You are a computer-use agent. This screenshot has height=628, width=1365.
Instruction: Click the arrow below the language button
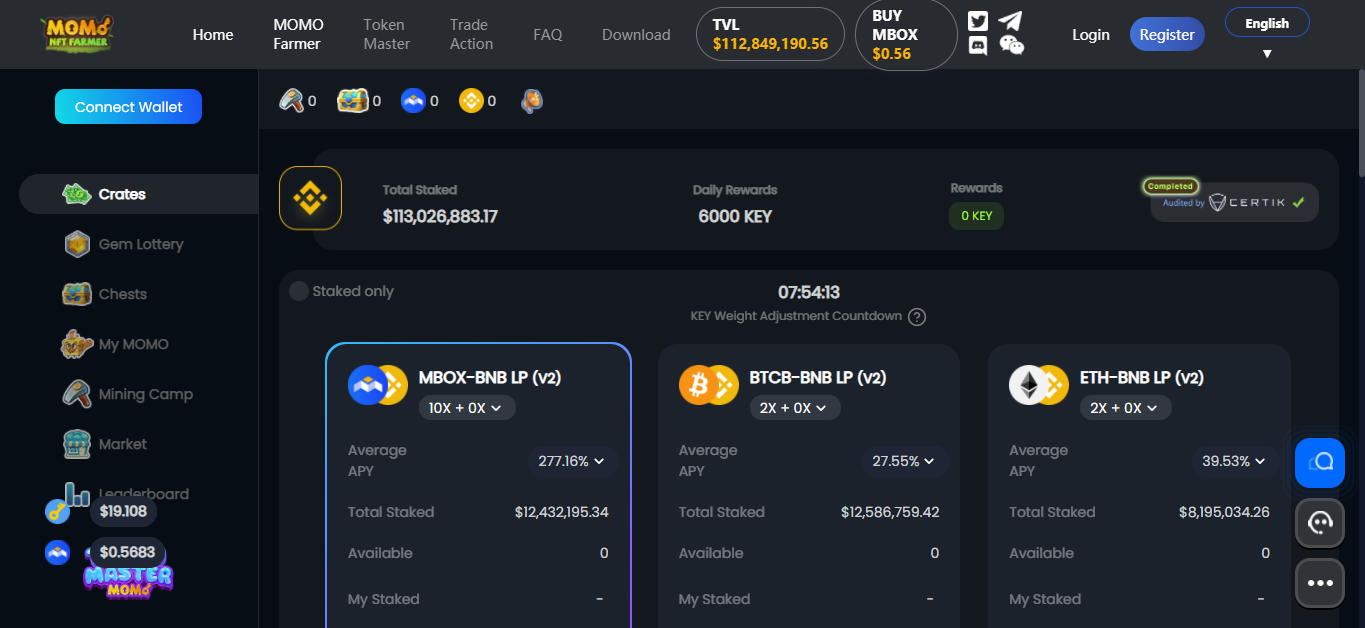coord(1267,54)
